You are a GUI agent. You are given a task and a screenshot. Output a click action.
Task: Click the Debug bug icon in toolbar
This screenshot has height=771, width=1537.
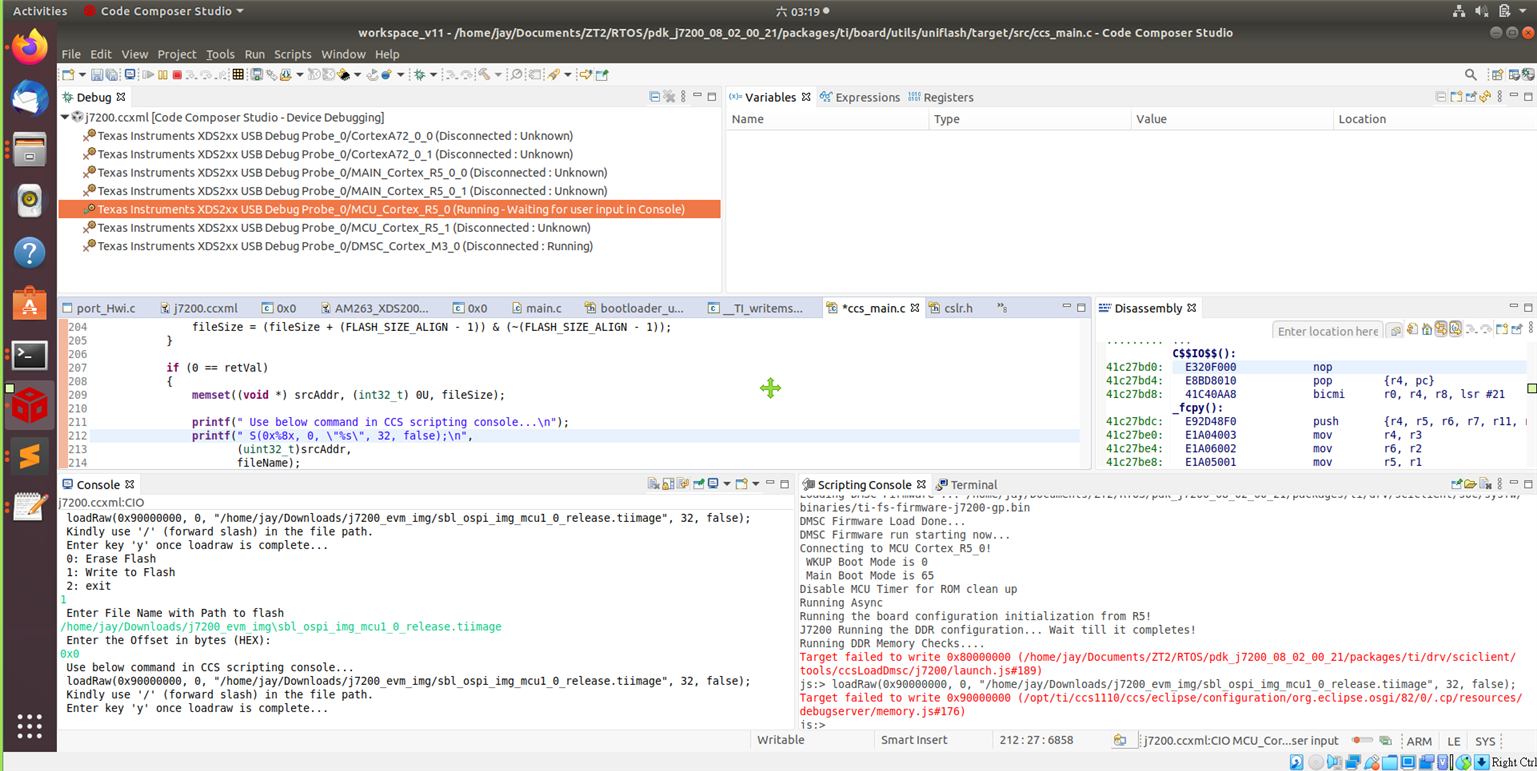[x=420, y=75]
